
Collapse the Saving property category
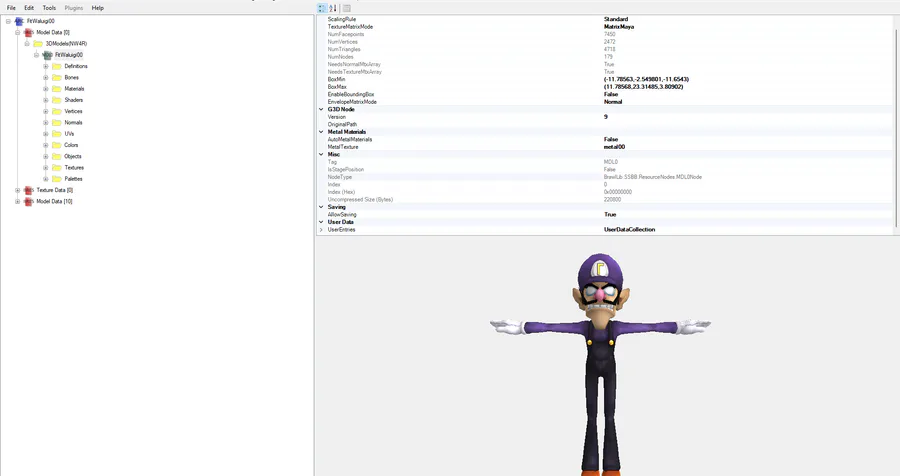click(321, 207)
